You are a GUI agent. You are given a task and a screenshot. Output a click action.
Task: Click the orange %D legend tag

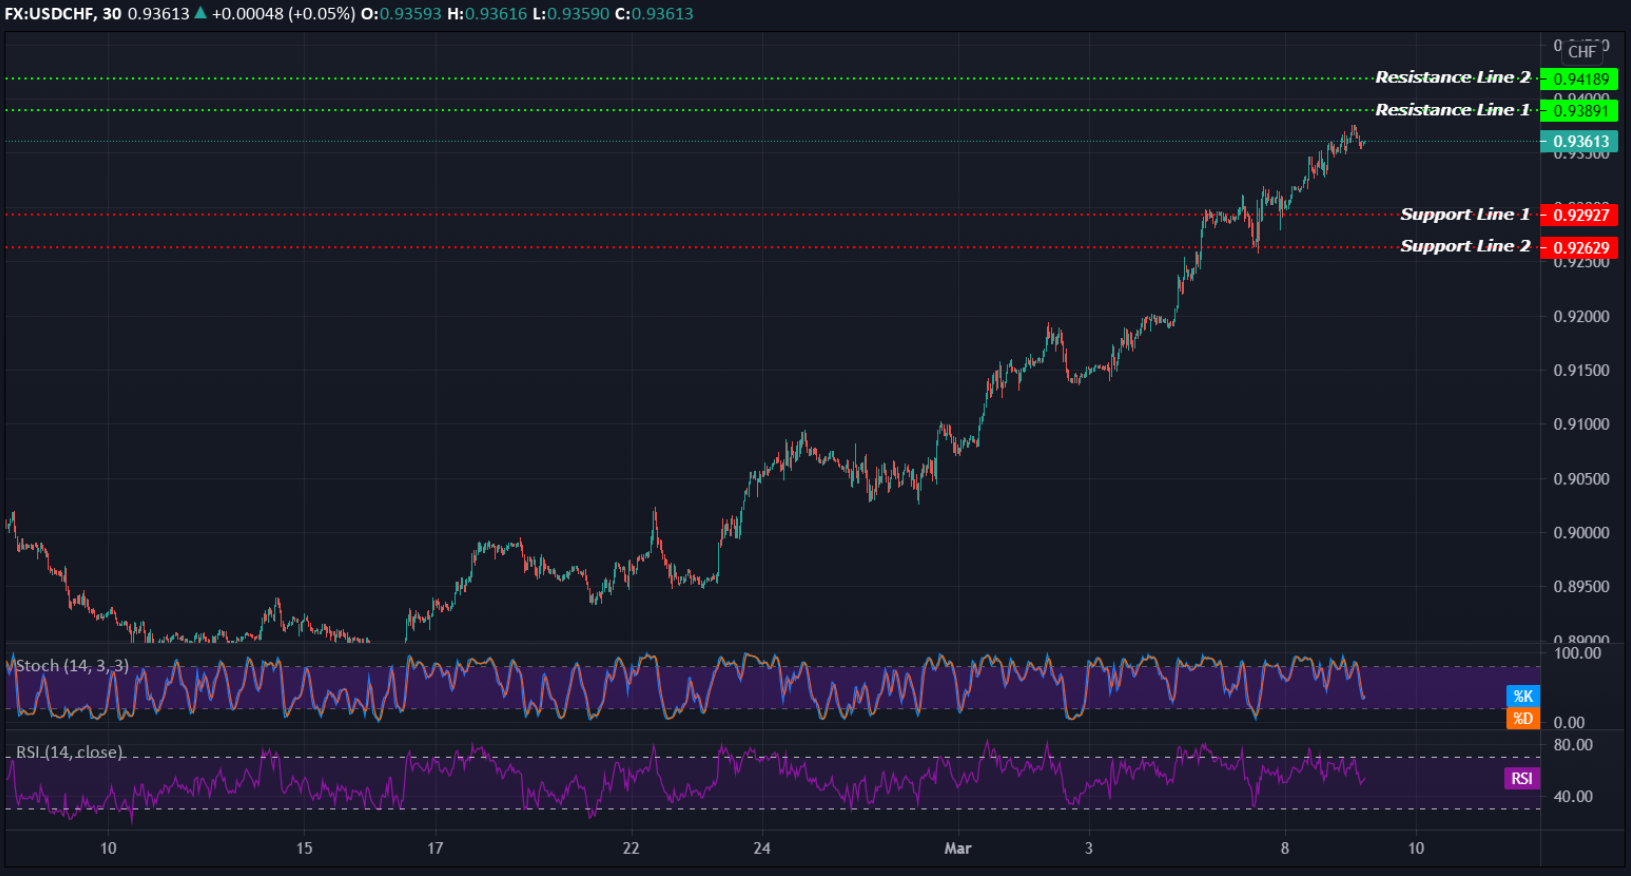click(x=1522, y=718)
